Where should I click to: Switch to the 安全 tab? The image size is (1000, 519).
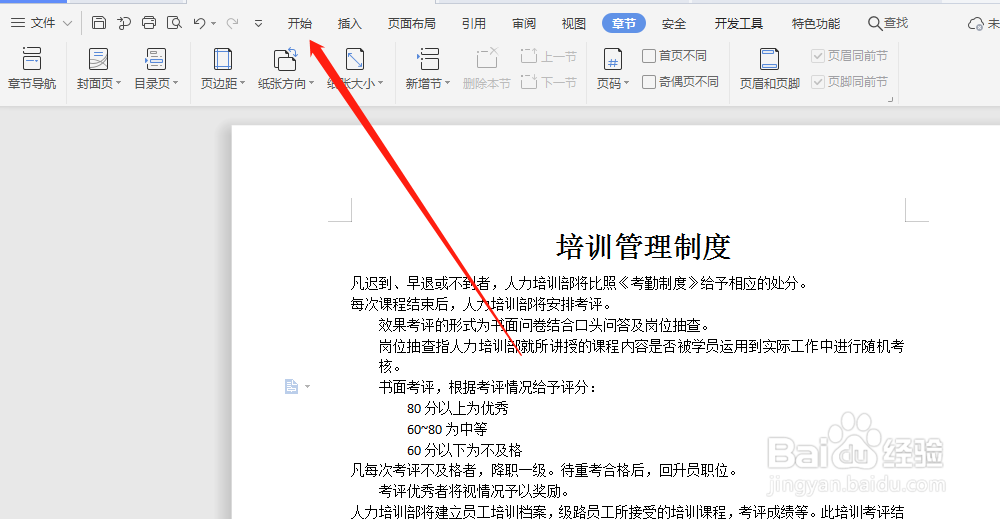(x=673, y=24)
